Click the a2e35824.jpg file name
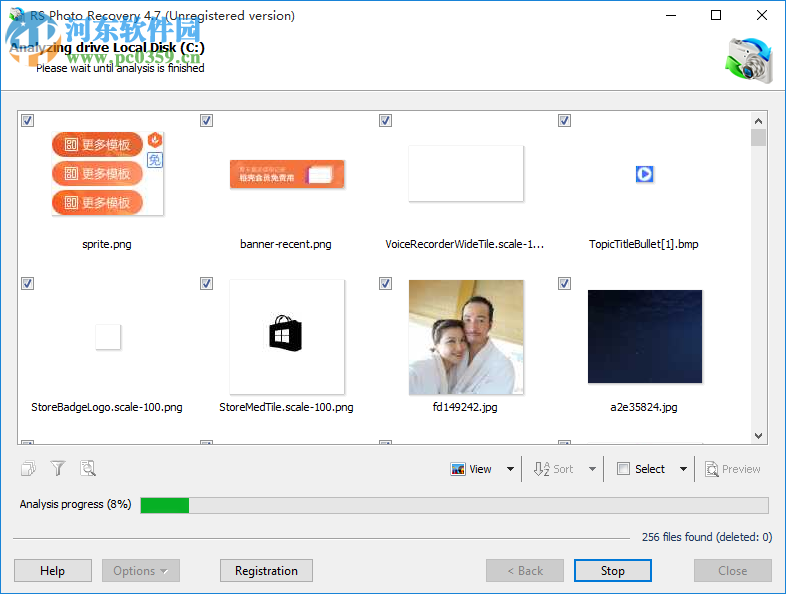786x594 pixels. [644, 407]
